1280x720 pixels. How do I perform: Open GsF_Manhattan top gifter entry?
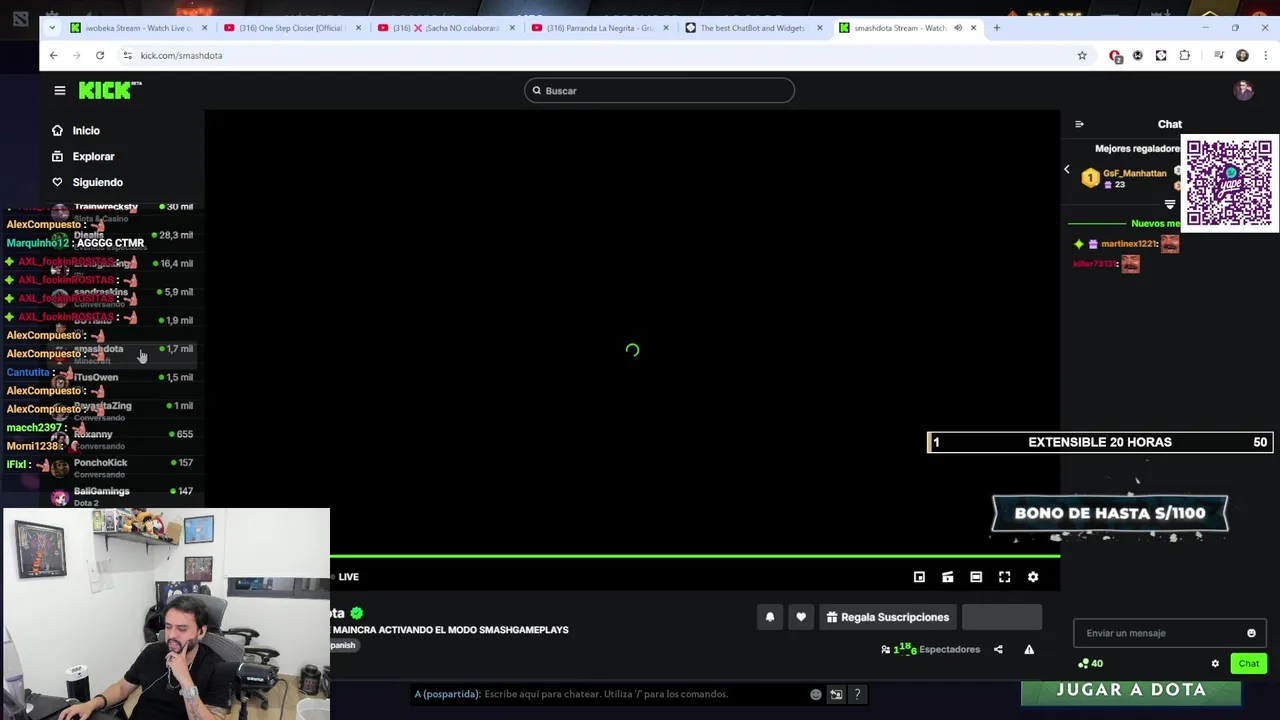tap(1125, 178)
